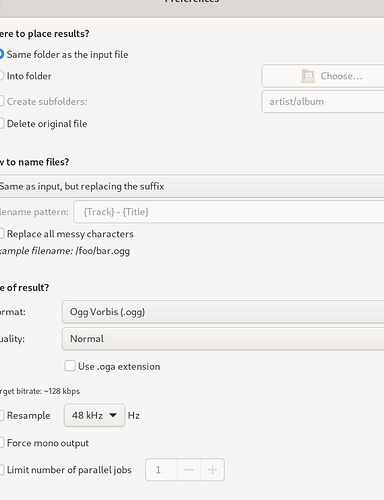
Task: Increase parallel jobs with plus button
Action: pos(212,470)
